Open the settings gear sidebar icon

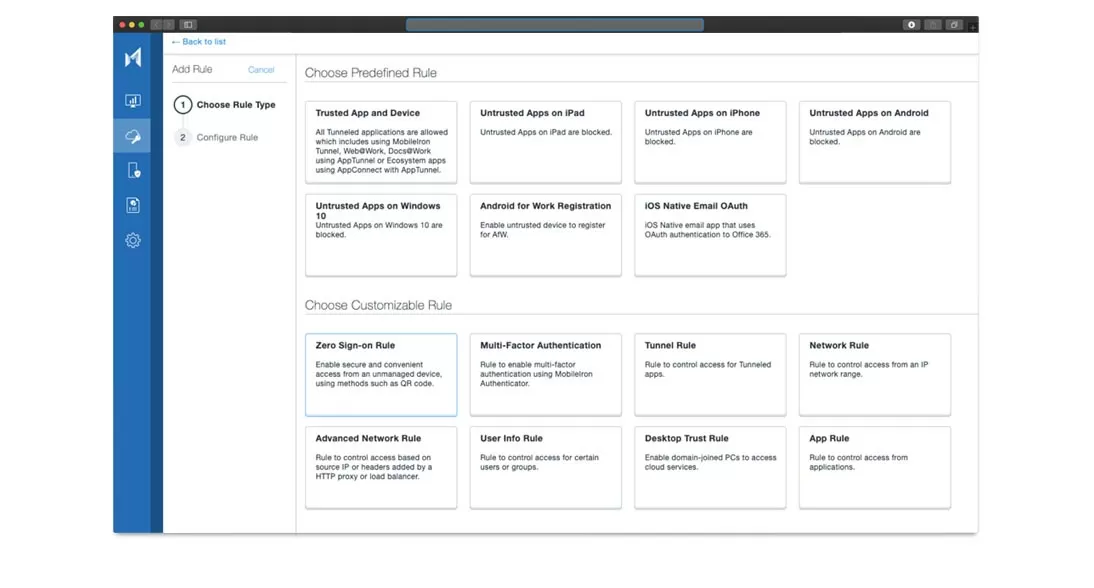point(133,241)
